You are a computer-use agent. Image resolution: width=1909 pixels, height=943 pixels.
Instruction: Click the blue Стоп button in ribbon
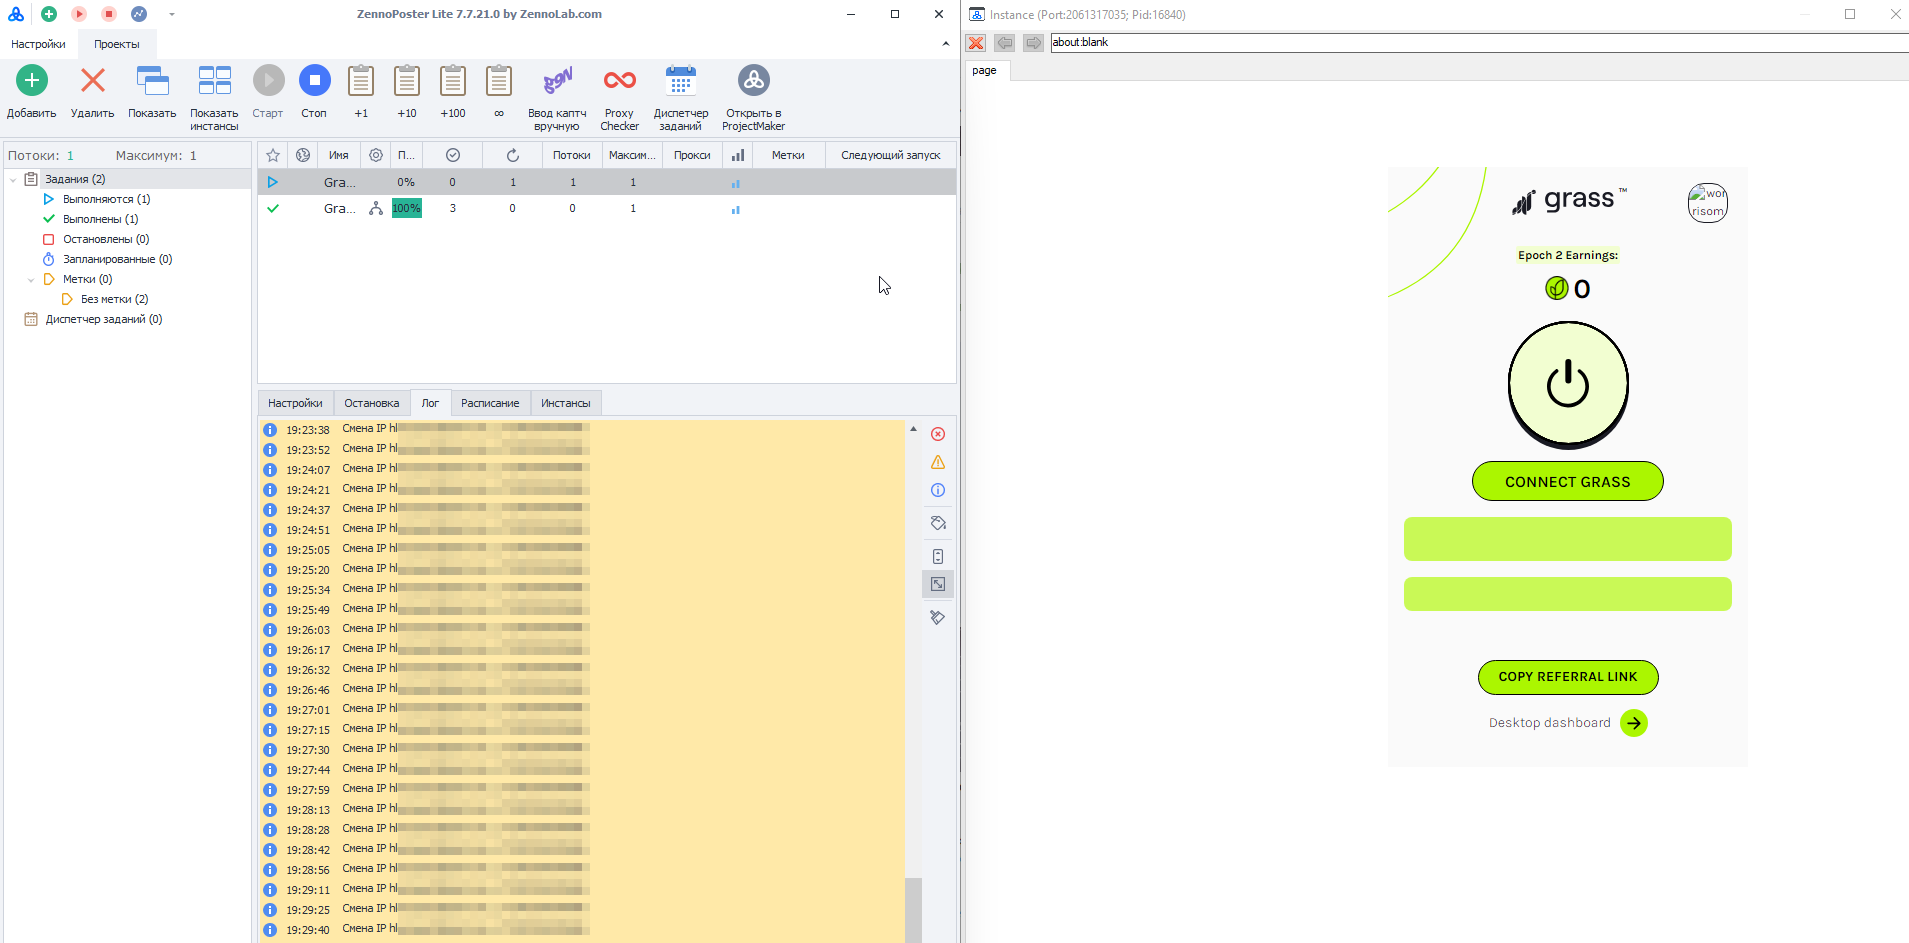[314, 80]
